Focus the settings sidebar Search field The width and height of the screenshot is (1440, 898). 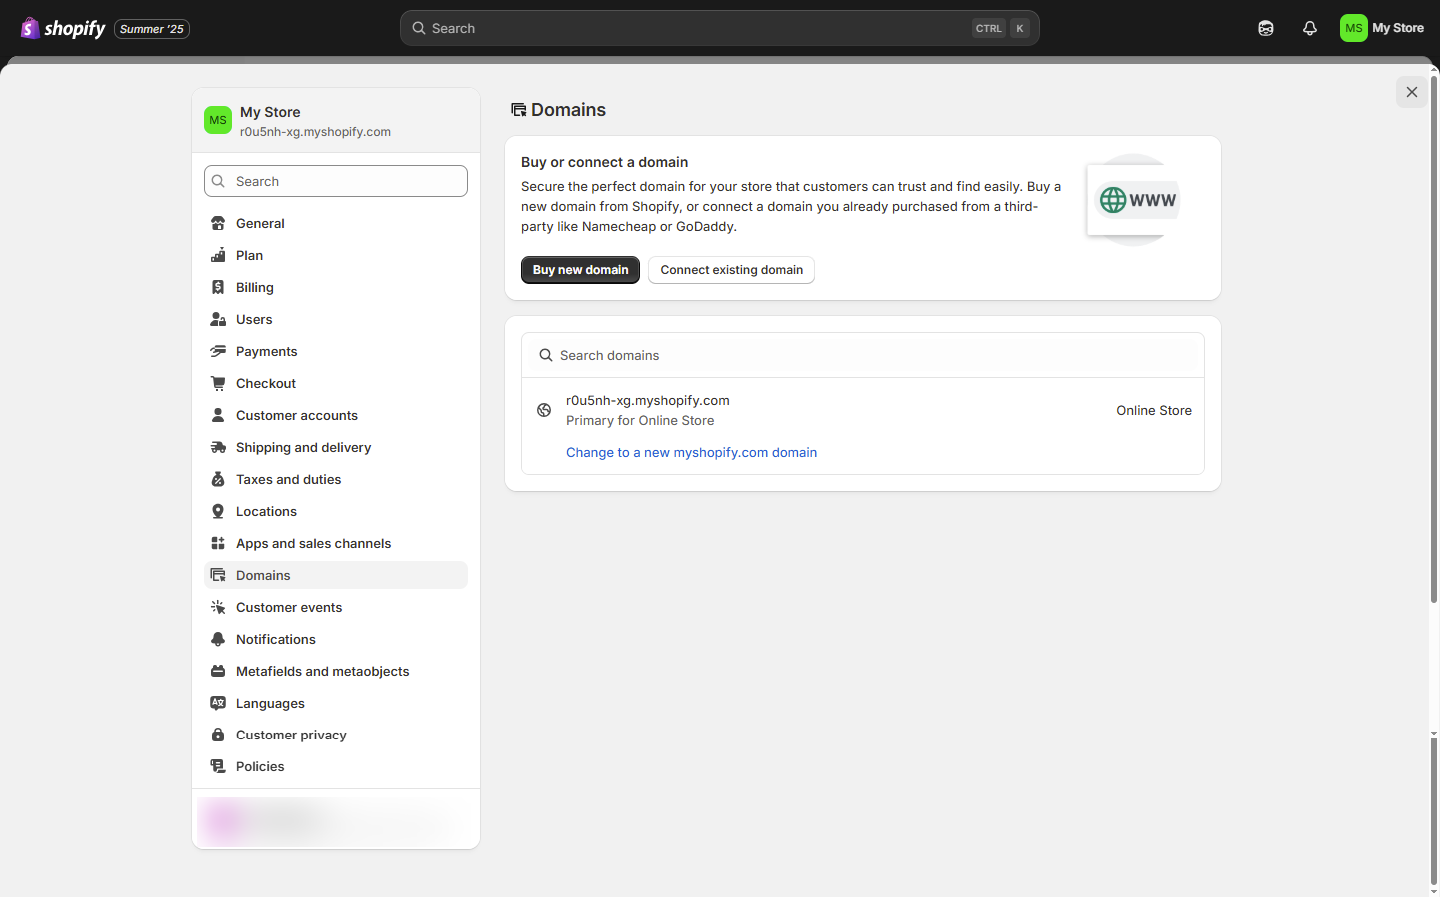click(x=336, y=181)
